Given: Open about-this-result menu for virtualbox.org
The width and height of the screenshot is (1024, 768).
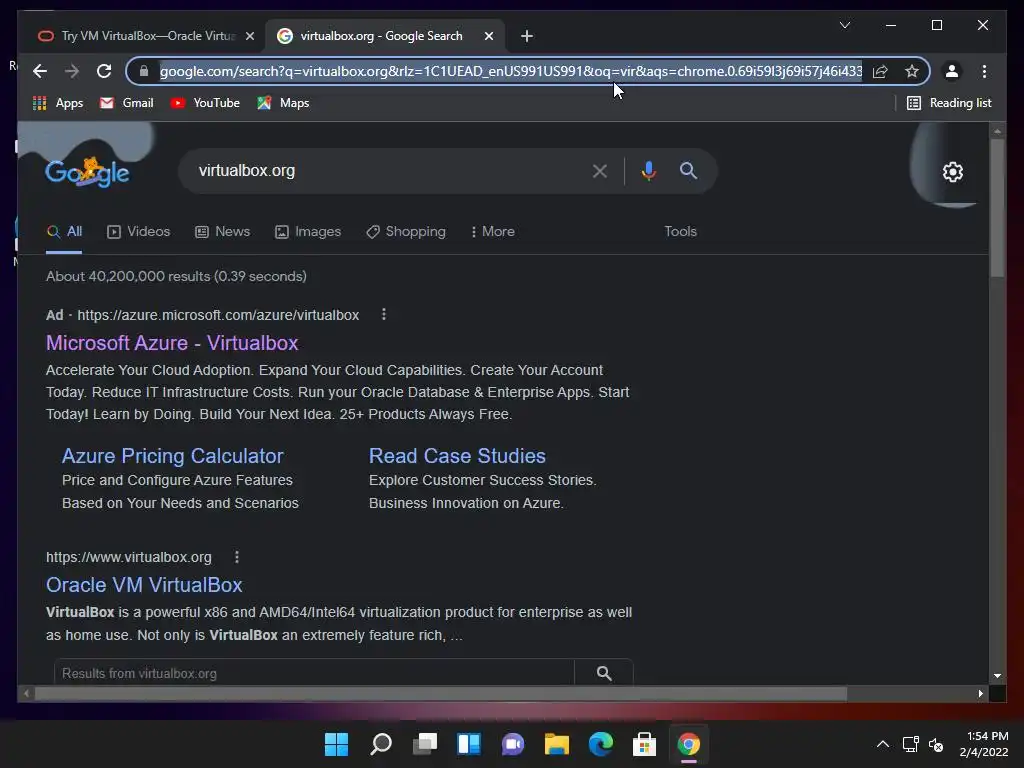Looking at the screenshot, I should coord(237,557).
